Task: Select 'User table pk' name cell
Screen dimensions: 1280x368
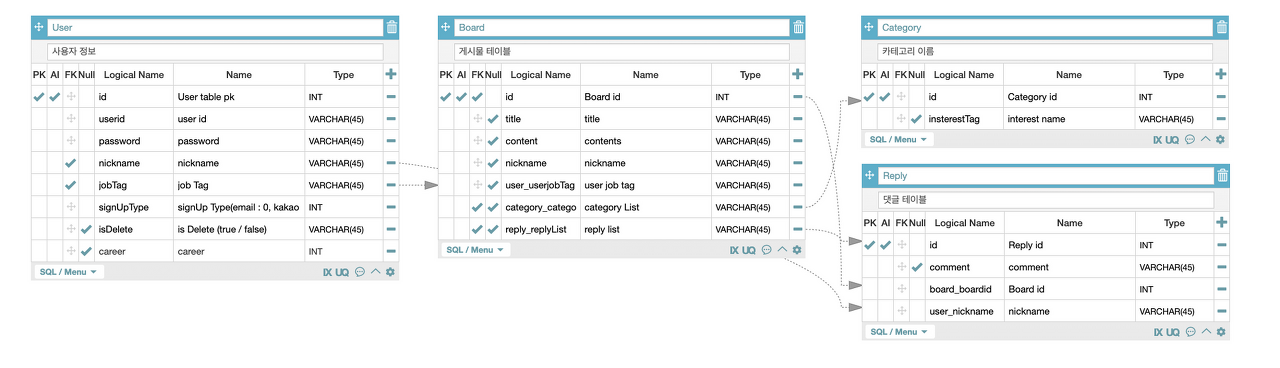Action: (x=239, y=97)
